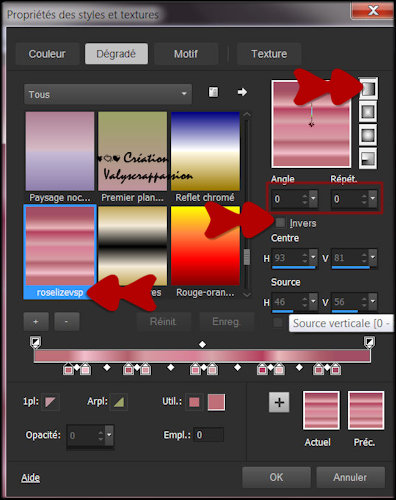Expand the Répét. value dropdown arrow

pyautogui.click(x=373, y=199)
